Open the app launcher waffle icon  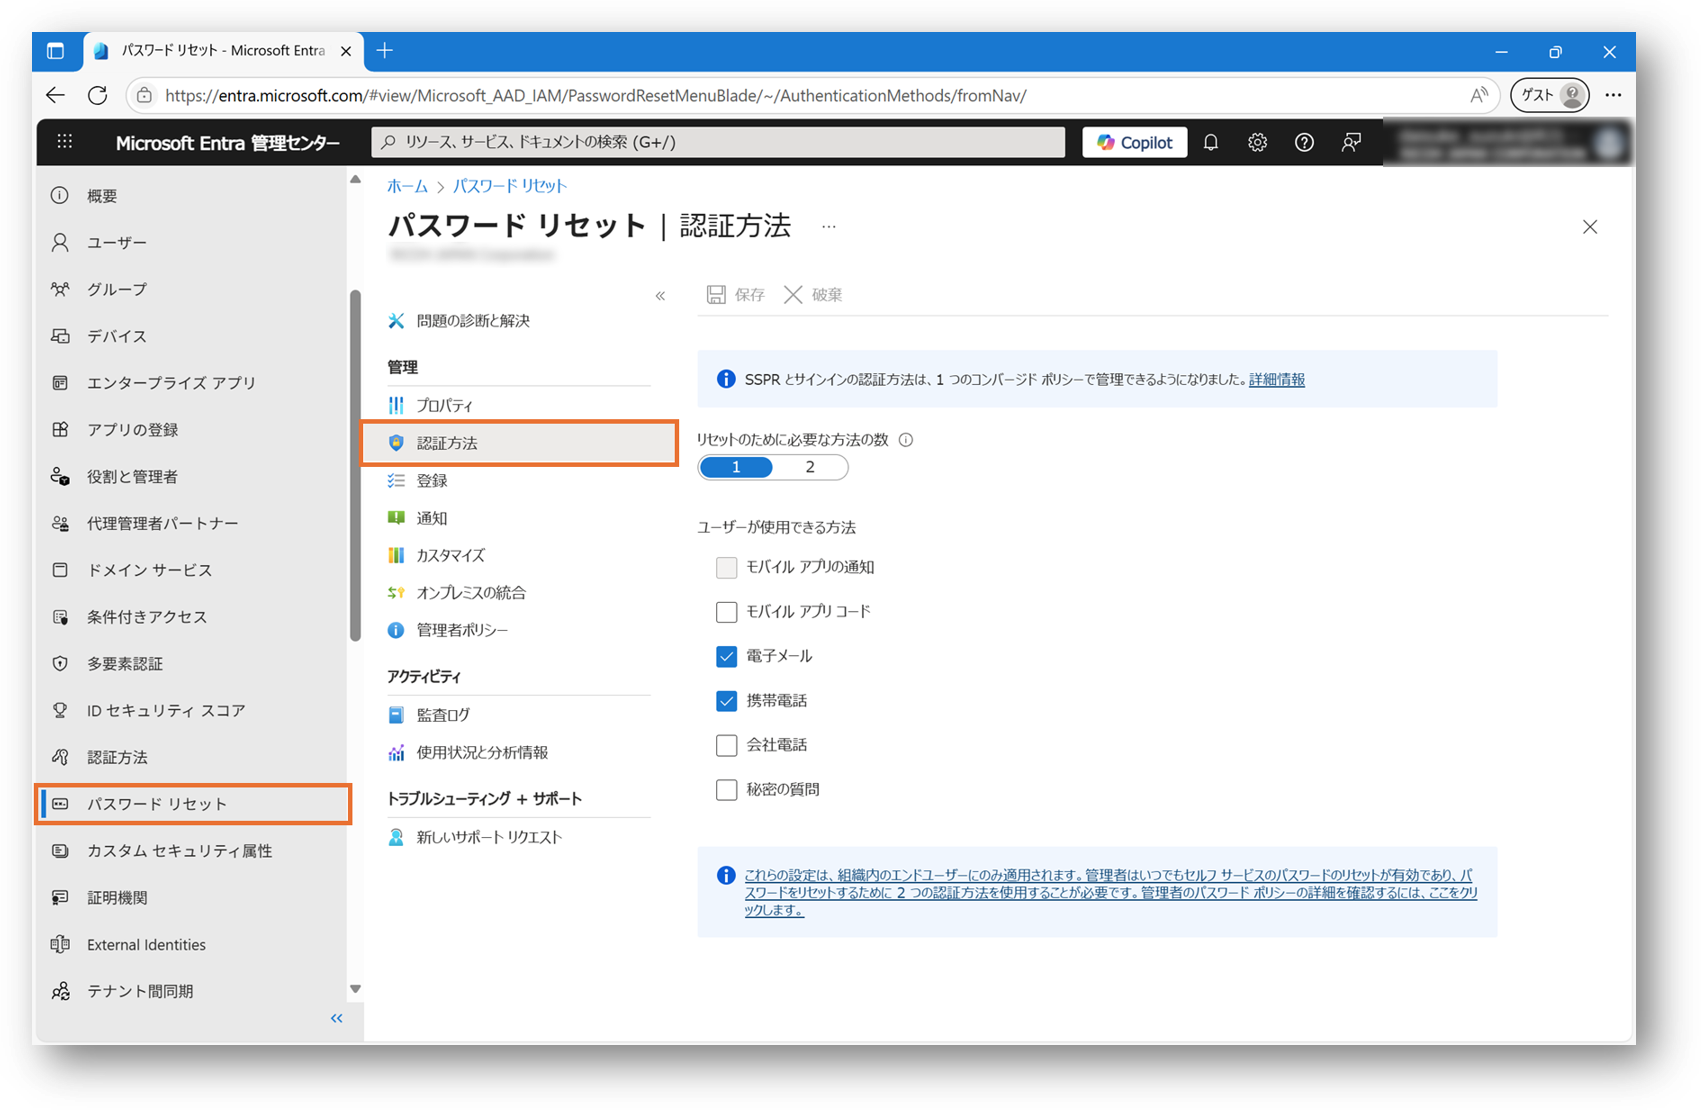point(65,142)
